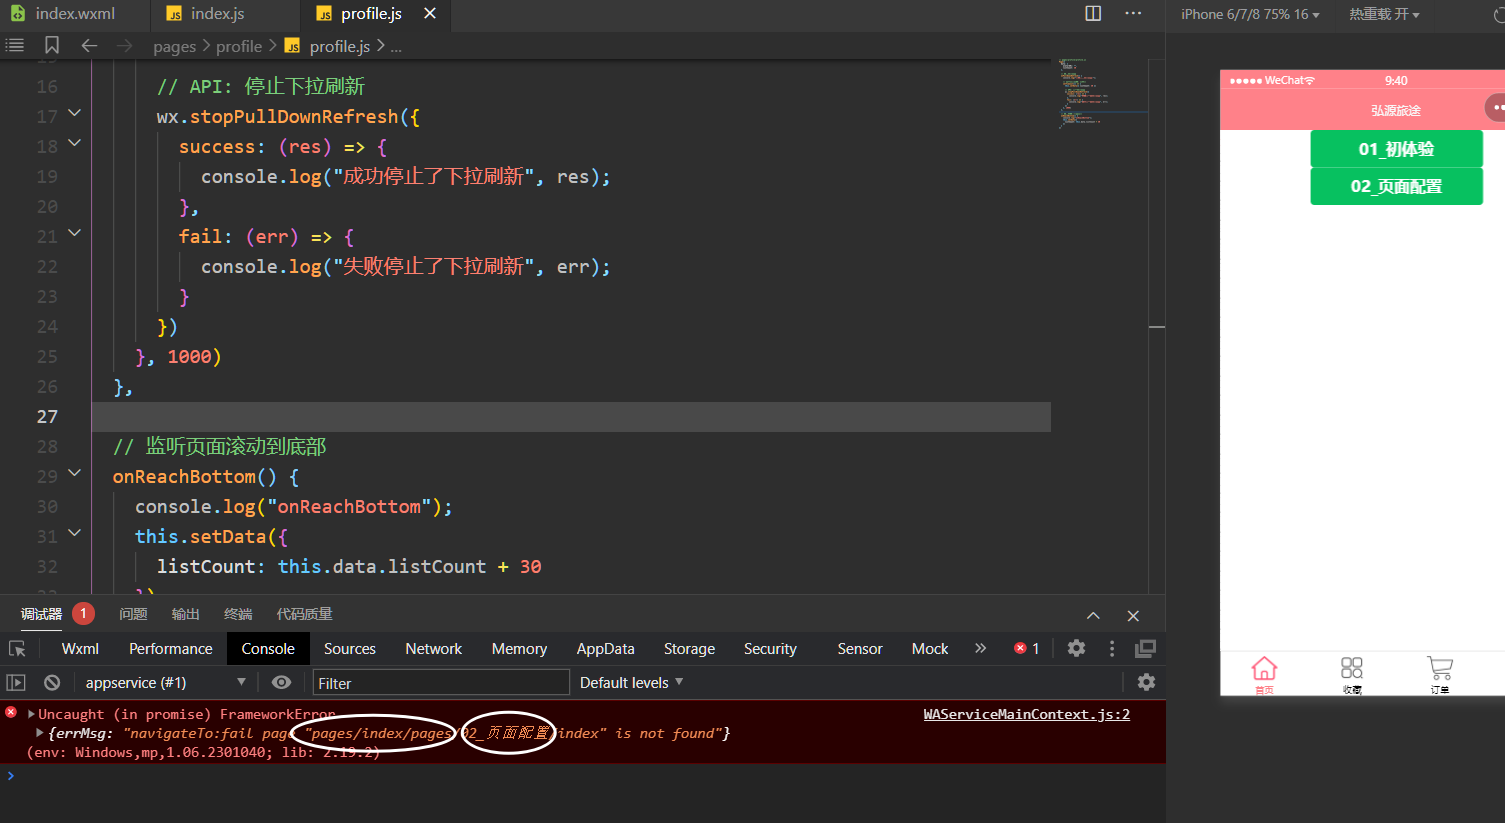
Task: Click the home icon in simulator tab bar
Action: 1264,672
